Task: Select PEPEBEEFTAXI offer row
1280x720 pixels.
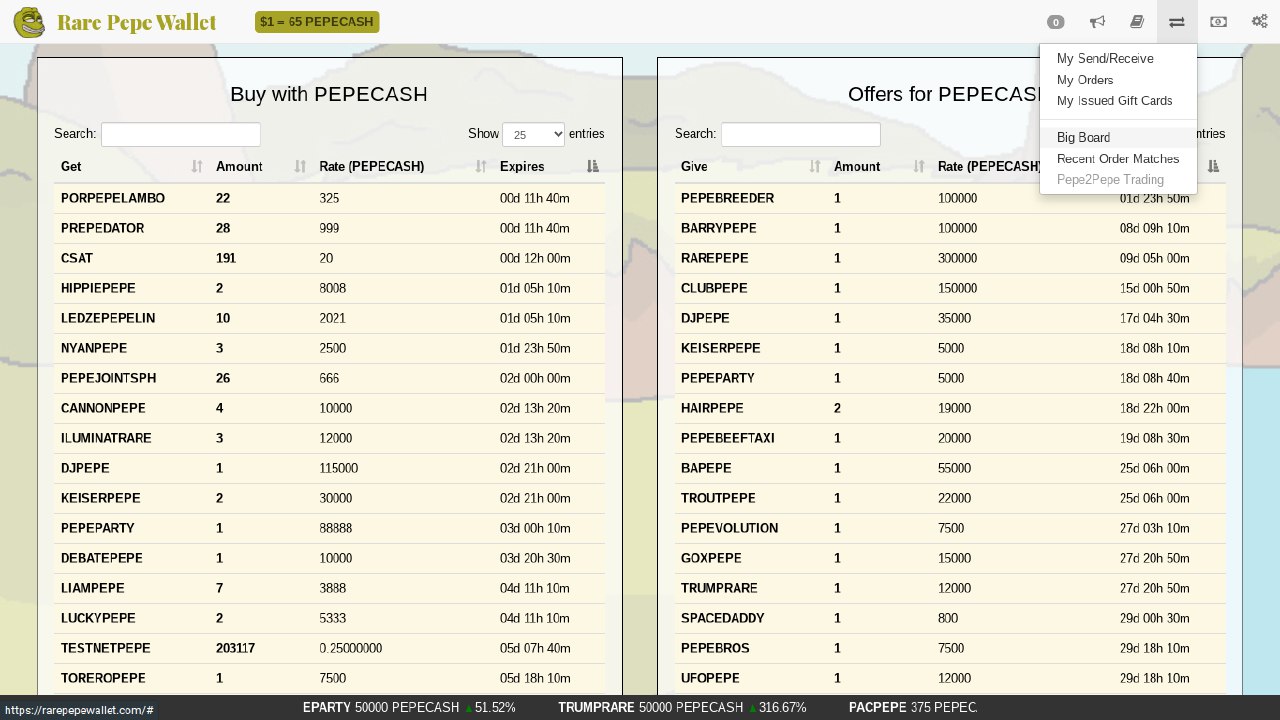Action: tap(950, 438)
